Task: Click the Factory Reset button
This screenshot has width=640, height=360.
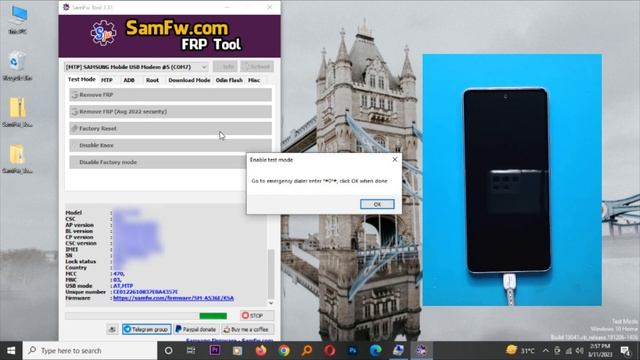Action: 170,128
